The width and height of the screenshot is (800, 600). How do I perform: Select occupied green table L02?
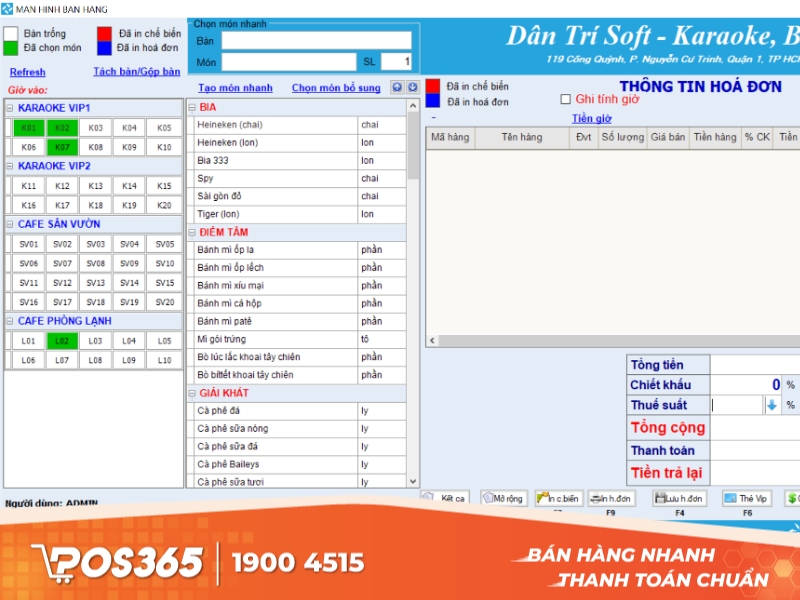coord(61,341)
